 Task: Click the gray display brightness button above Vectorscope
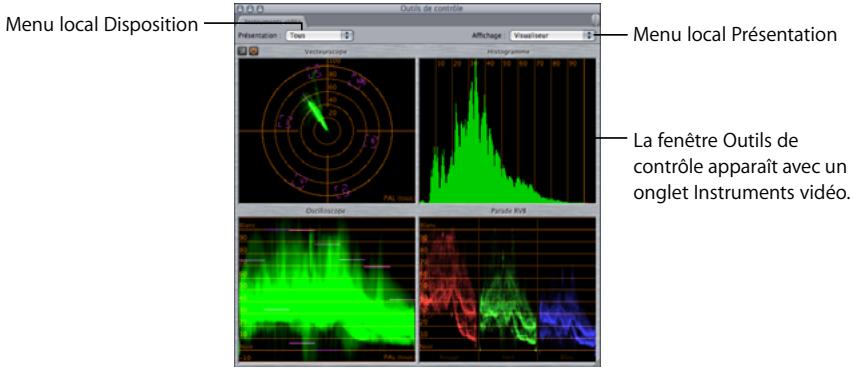243,51
